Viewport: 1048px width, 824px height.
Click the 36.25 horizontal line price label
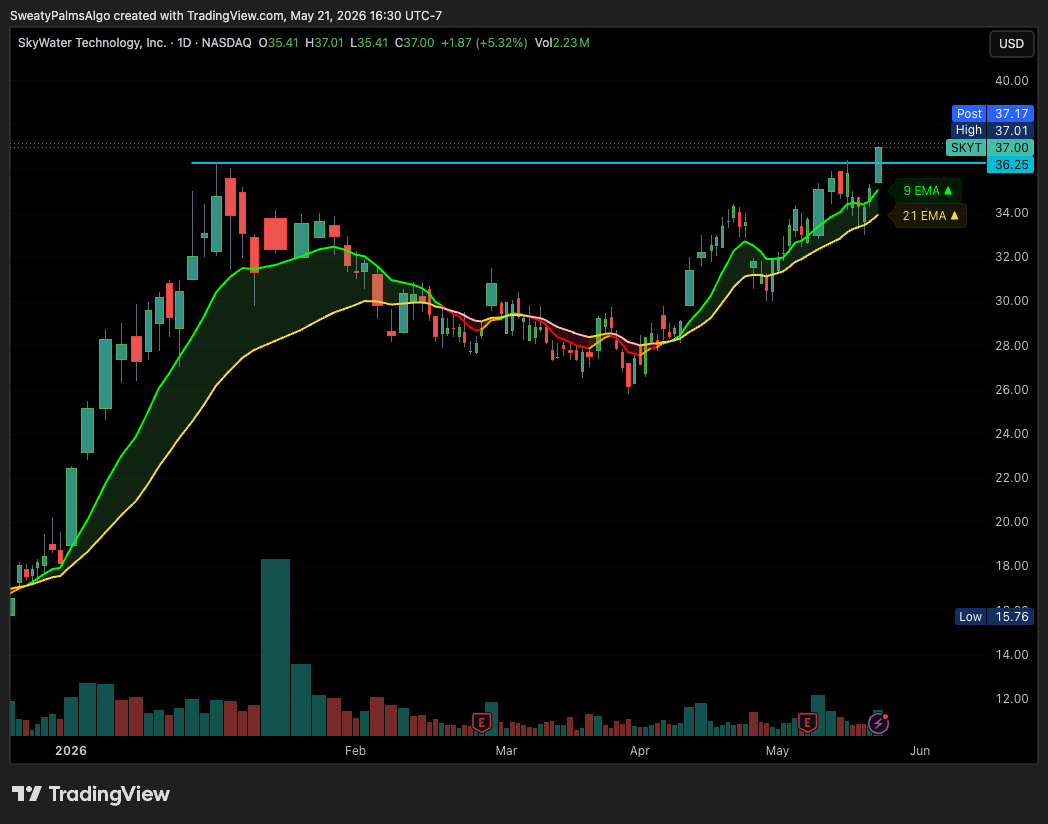click(x=1011, y=164)
